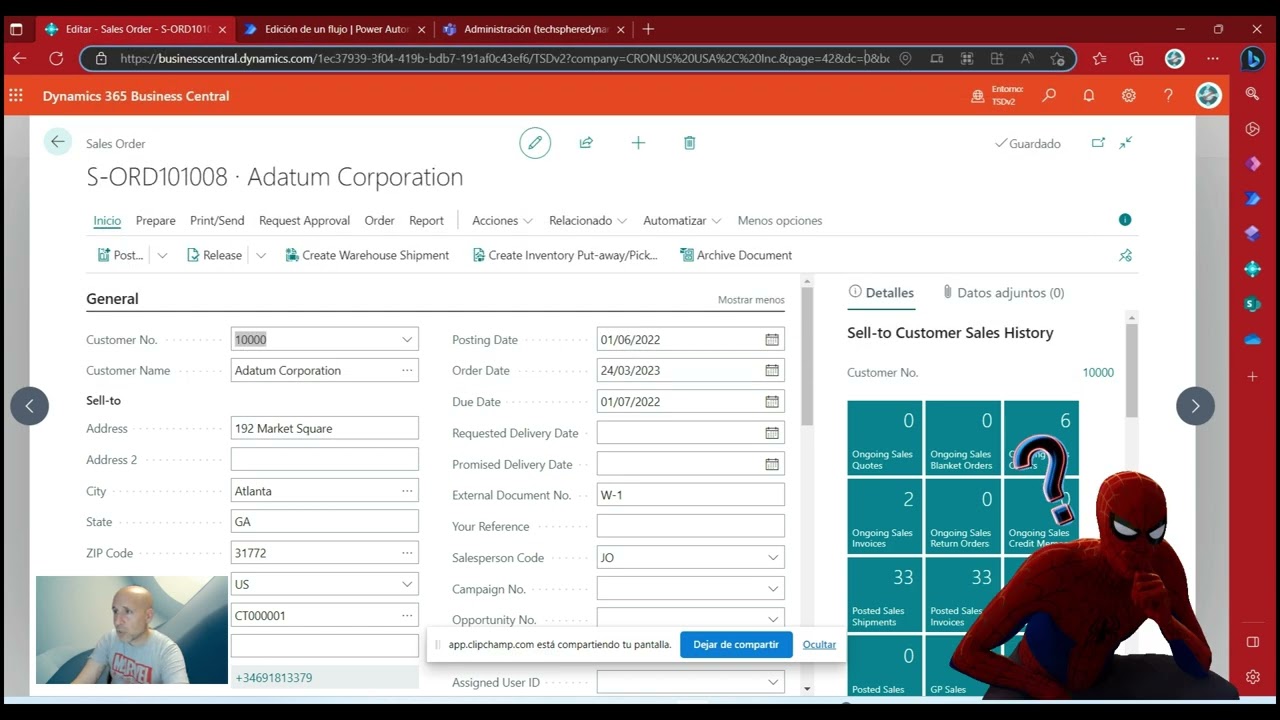
Task: Select the Order tab
Action: [x=379, y=220]
